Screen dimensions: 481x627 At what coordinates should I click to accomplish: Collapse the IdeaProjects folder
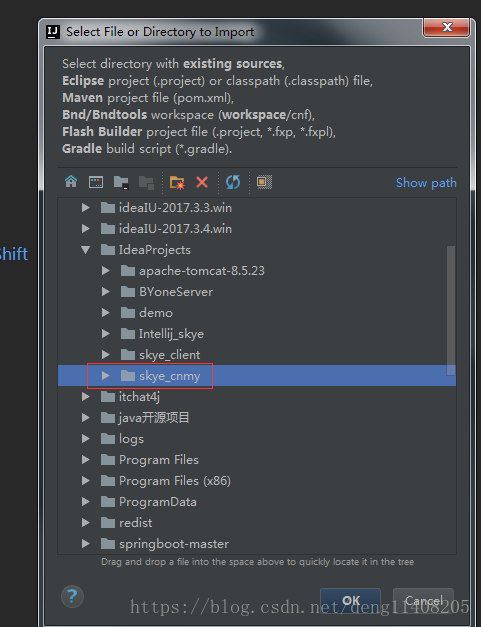[x=86, y=250]
